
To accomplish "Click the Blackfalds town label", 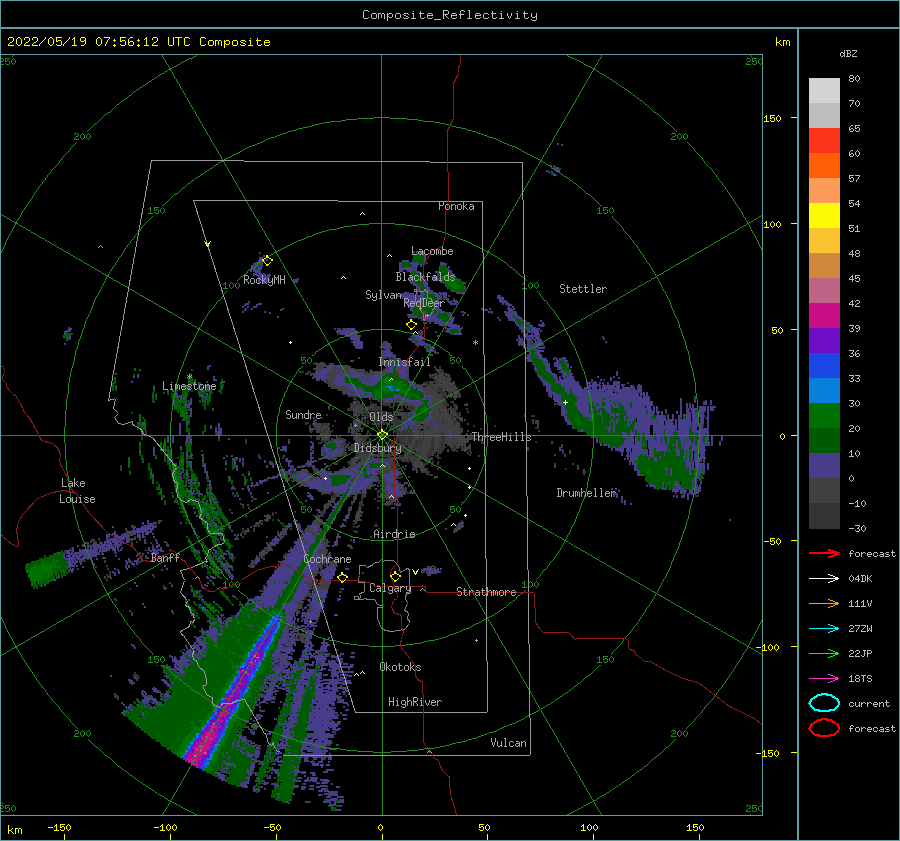I will (425, 277).
